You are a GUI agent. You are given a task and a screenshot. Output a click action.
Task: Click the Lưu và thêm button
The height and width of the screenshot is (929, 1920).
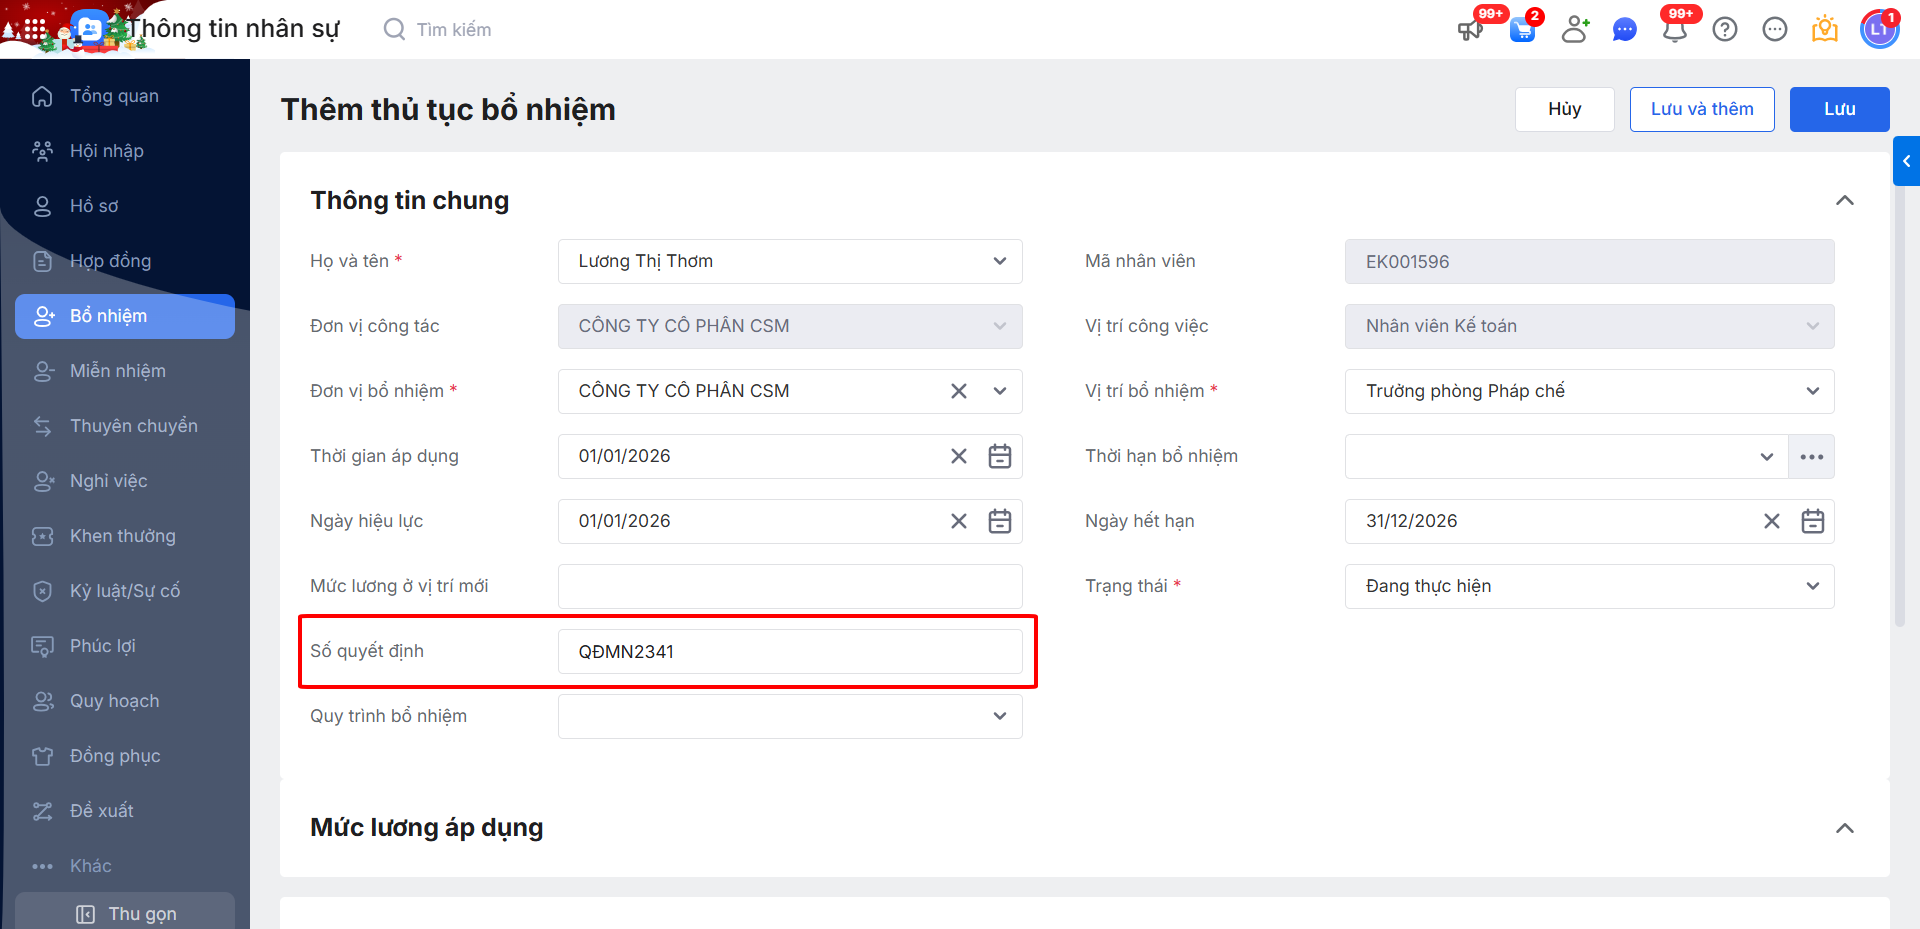coord(1702,109)
